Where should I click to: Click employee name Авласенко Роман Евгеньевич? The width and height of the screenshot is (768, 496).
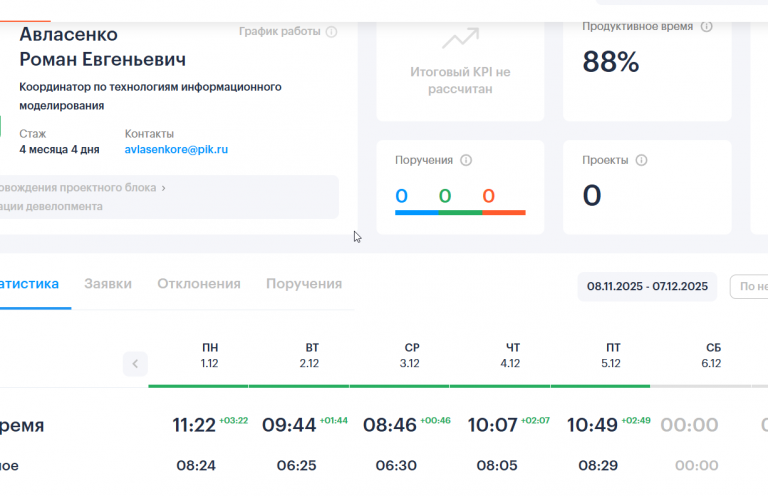pos(103,47)
